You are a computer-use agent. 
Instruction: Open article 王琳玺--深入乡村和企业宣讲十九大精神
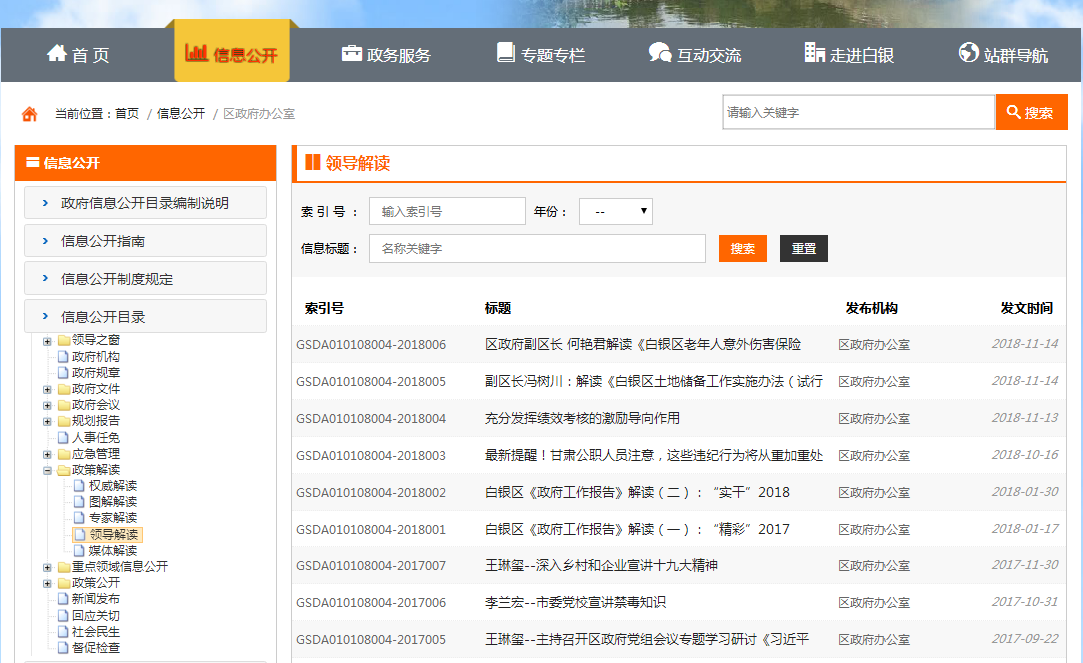601,566
